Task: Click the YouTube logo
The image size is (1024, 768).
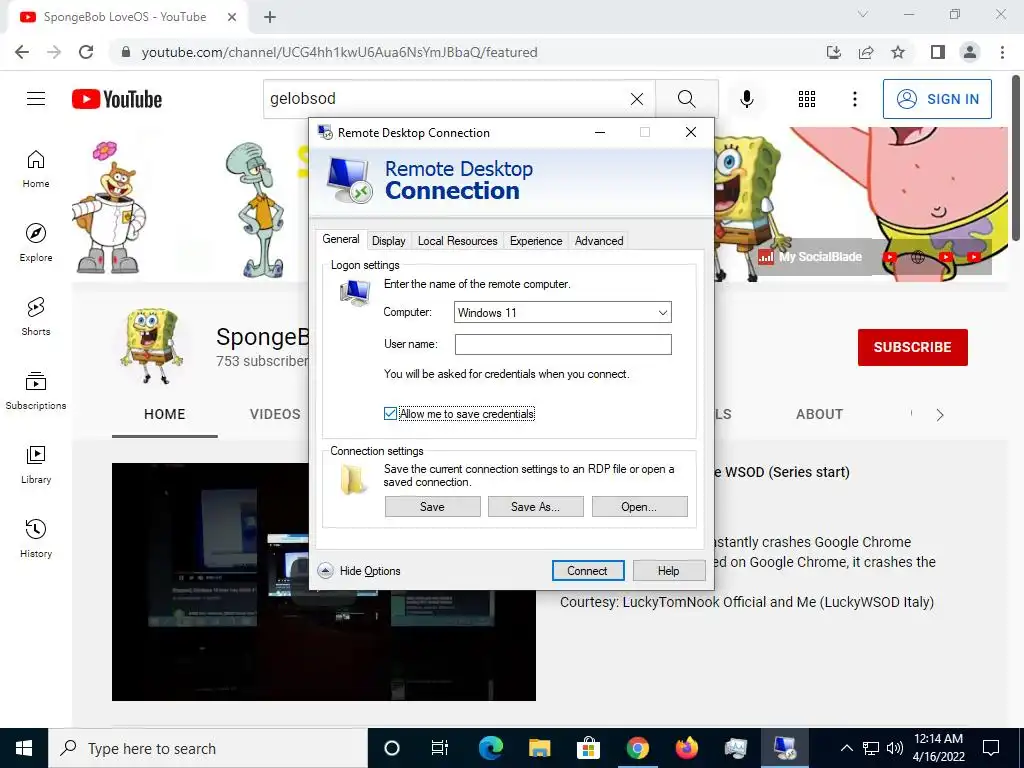Action: (x=117, y=99)
